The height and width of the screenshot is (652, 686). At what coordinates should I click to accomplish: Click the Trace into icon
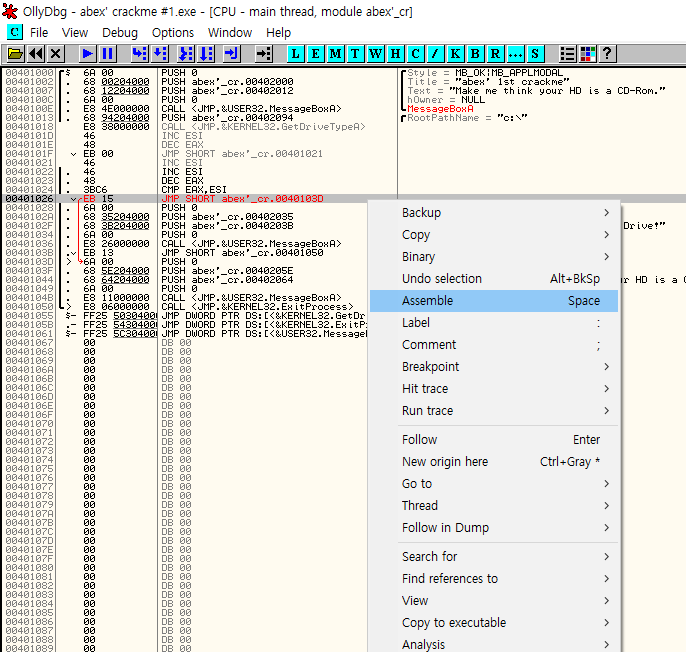(186, 54)
